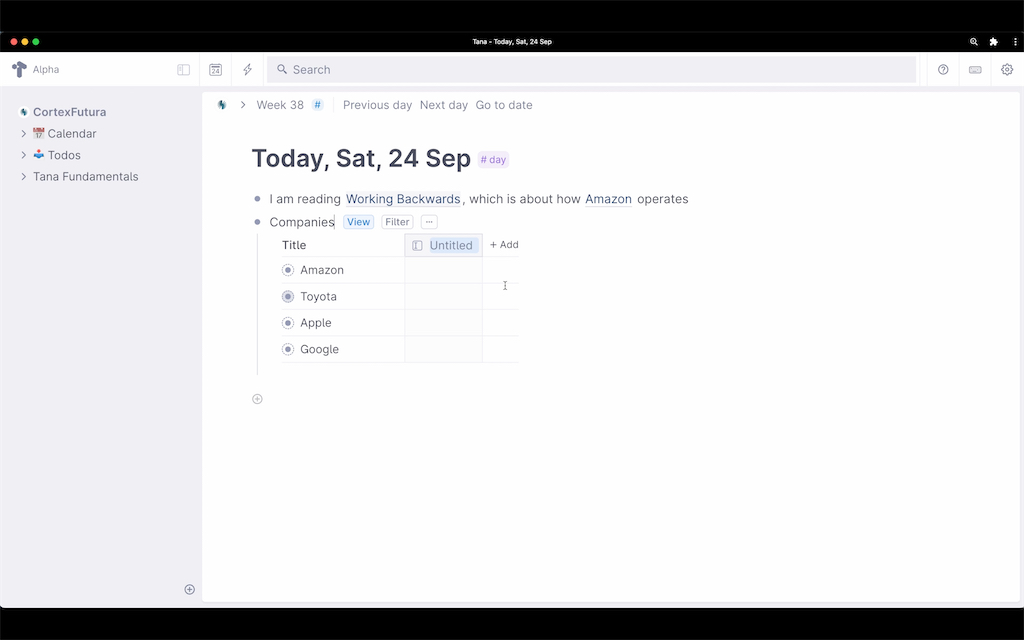Open the browser three-dot menu
This screenshot has height=640, width=1024.
click(1015, 42)
